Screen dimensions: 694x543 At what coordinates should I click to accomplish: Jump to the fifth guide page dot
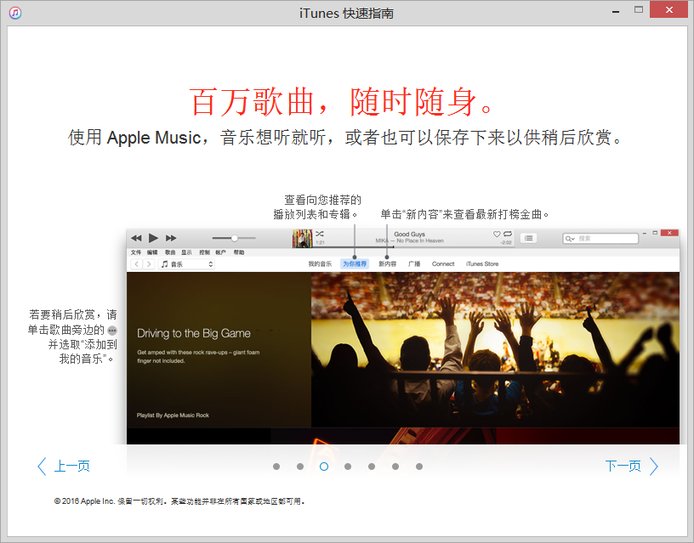(372, 466)
